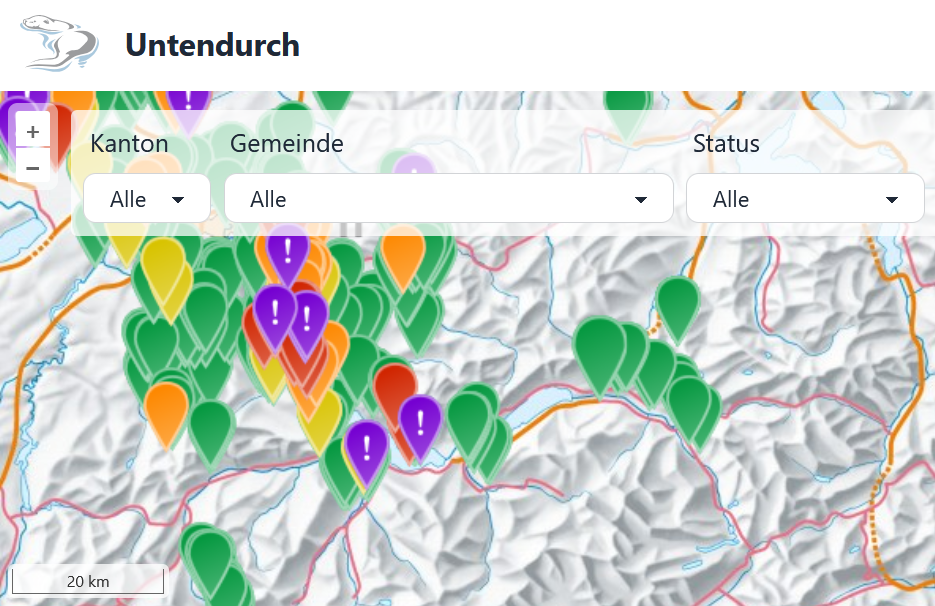Open topmost purple exclamation marker below filter bar
This screenshot has height=606, width=935.
288,250
